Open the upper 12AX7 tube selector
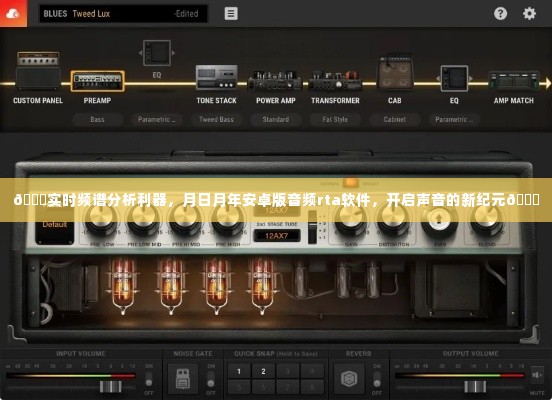The width and height of the screenshot is (552, 400). [x=277, y=211]
